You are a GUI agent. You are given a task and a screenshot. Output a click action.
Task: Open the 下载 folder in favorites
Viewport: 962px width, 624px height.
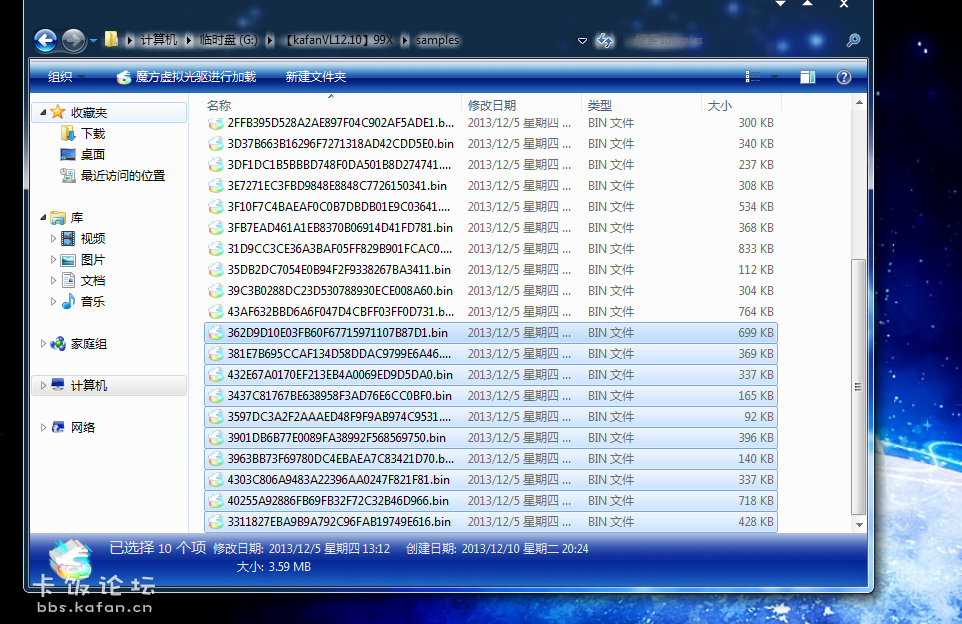(92, 133)
